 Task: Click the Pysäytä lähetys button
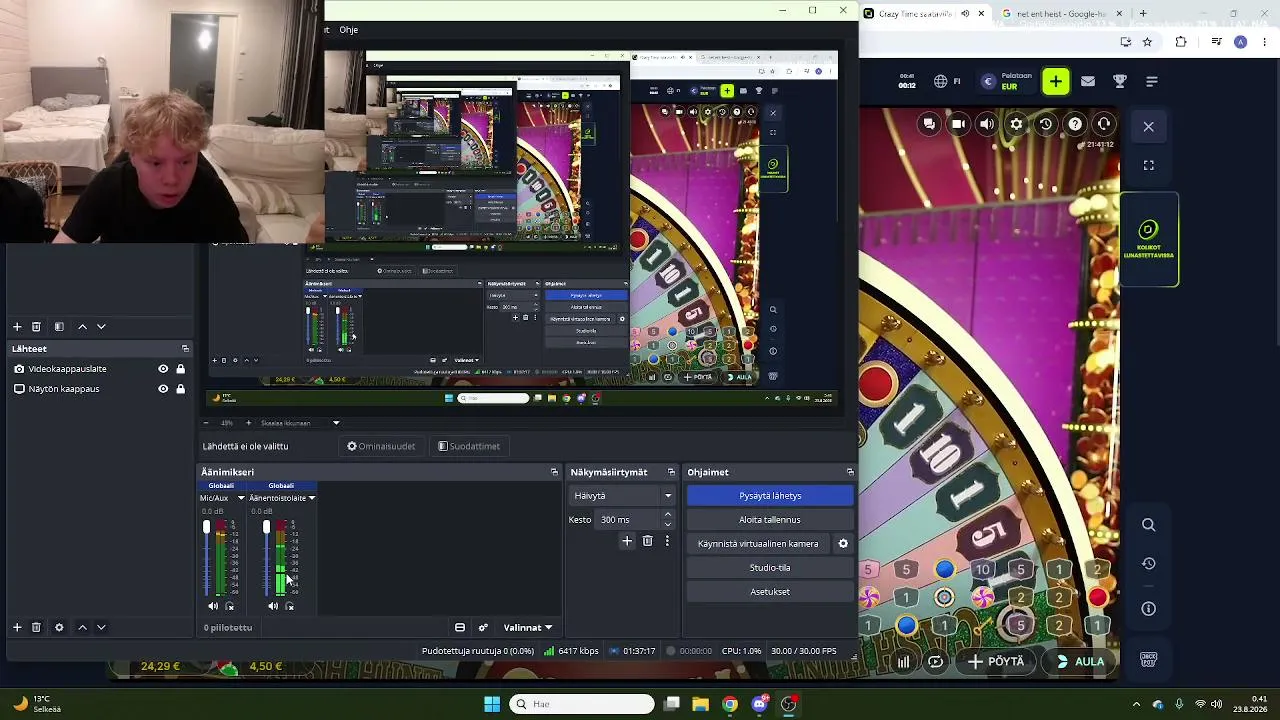pyautogui.click(x=770, y=496)
